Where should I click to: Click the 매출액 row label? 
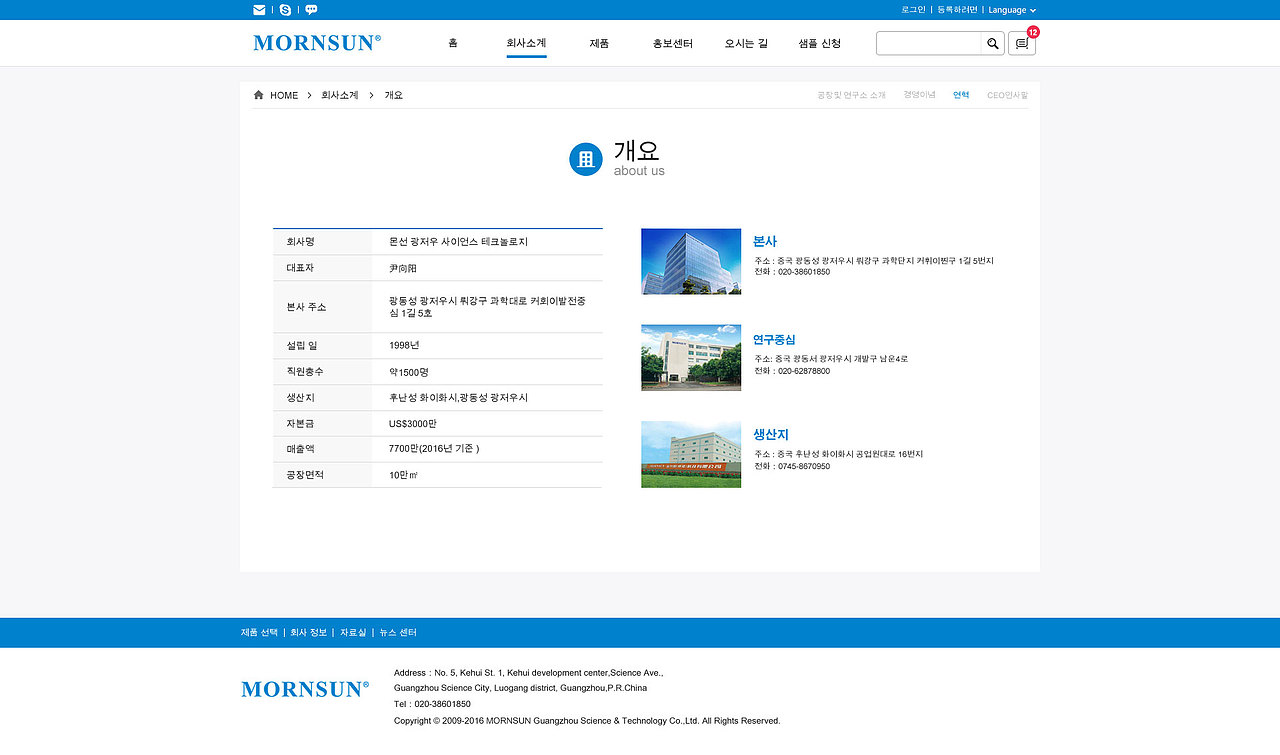point(300,450)
